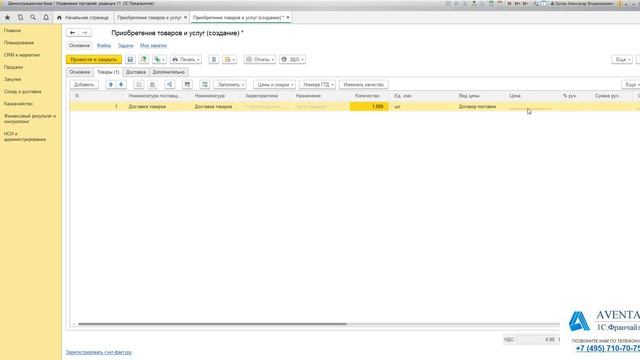Click the empty Цена cell in row 1

531,107
